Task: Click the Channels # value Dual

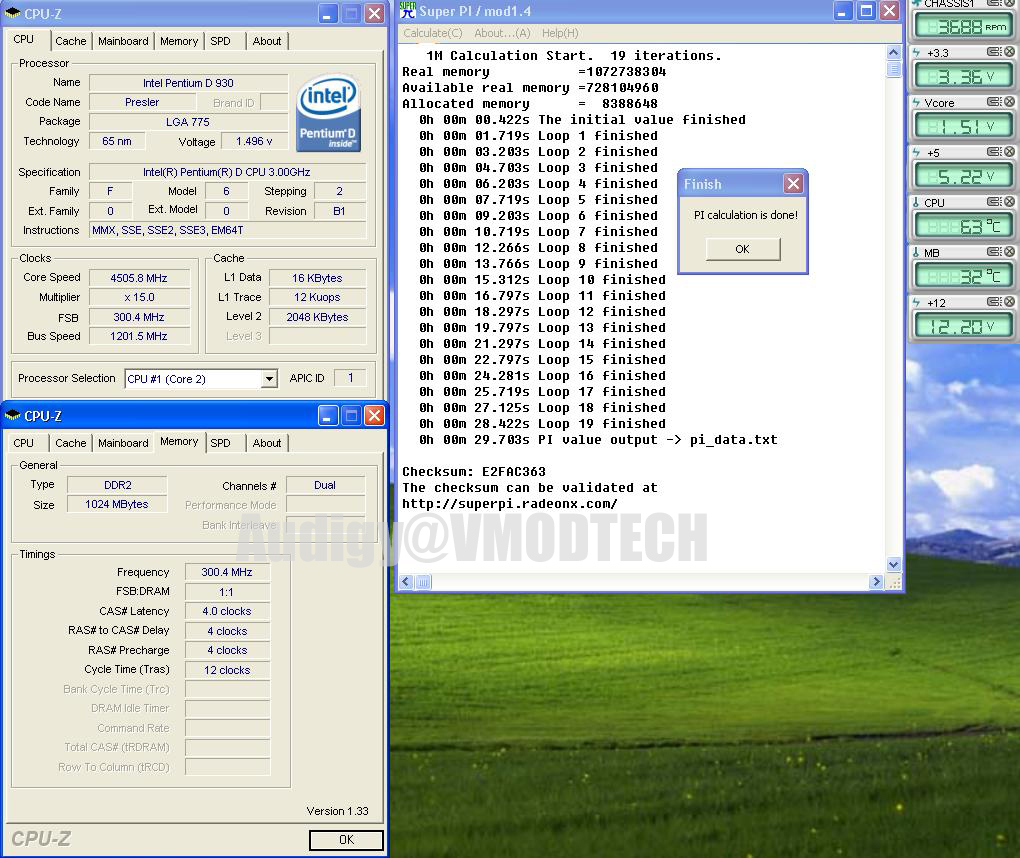Action: 325,485
